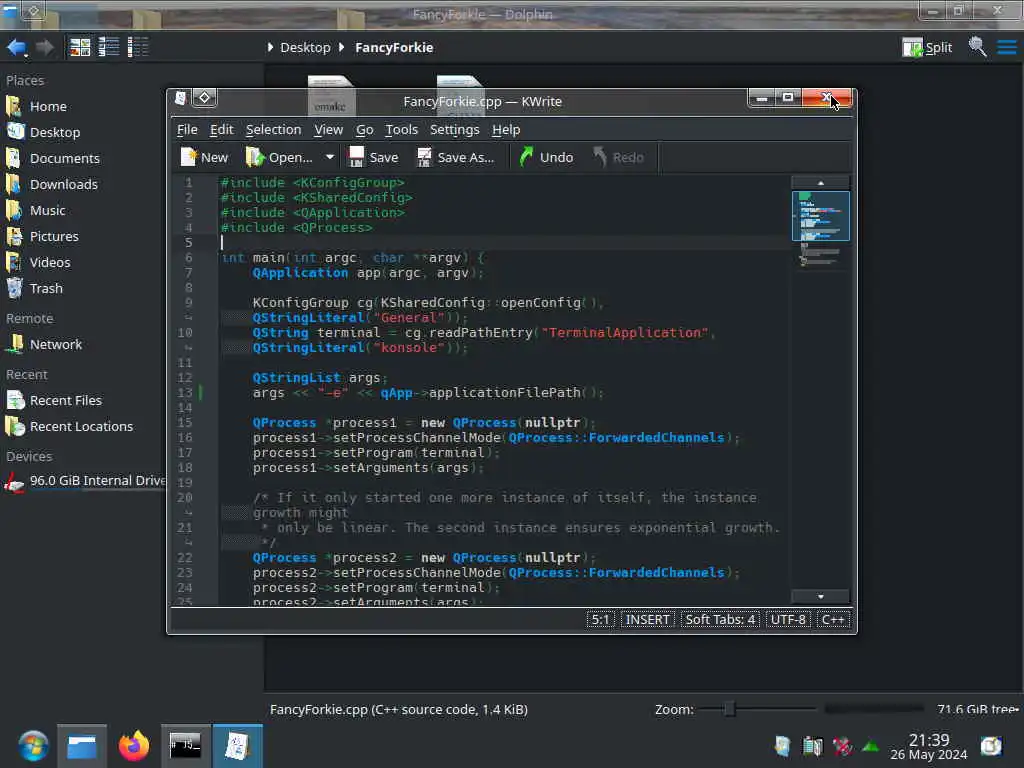Open the Edit menu in KWrite

click(221, 129)
